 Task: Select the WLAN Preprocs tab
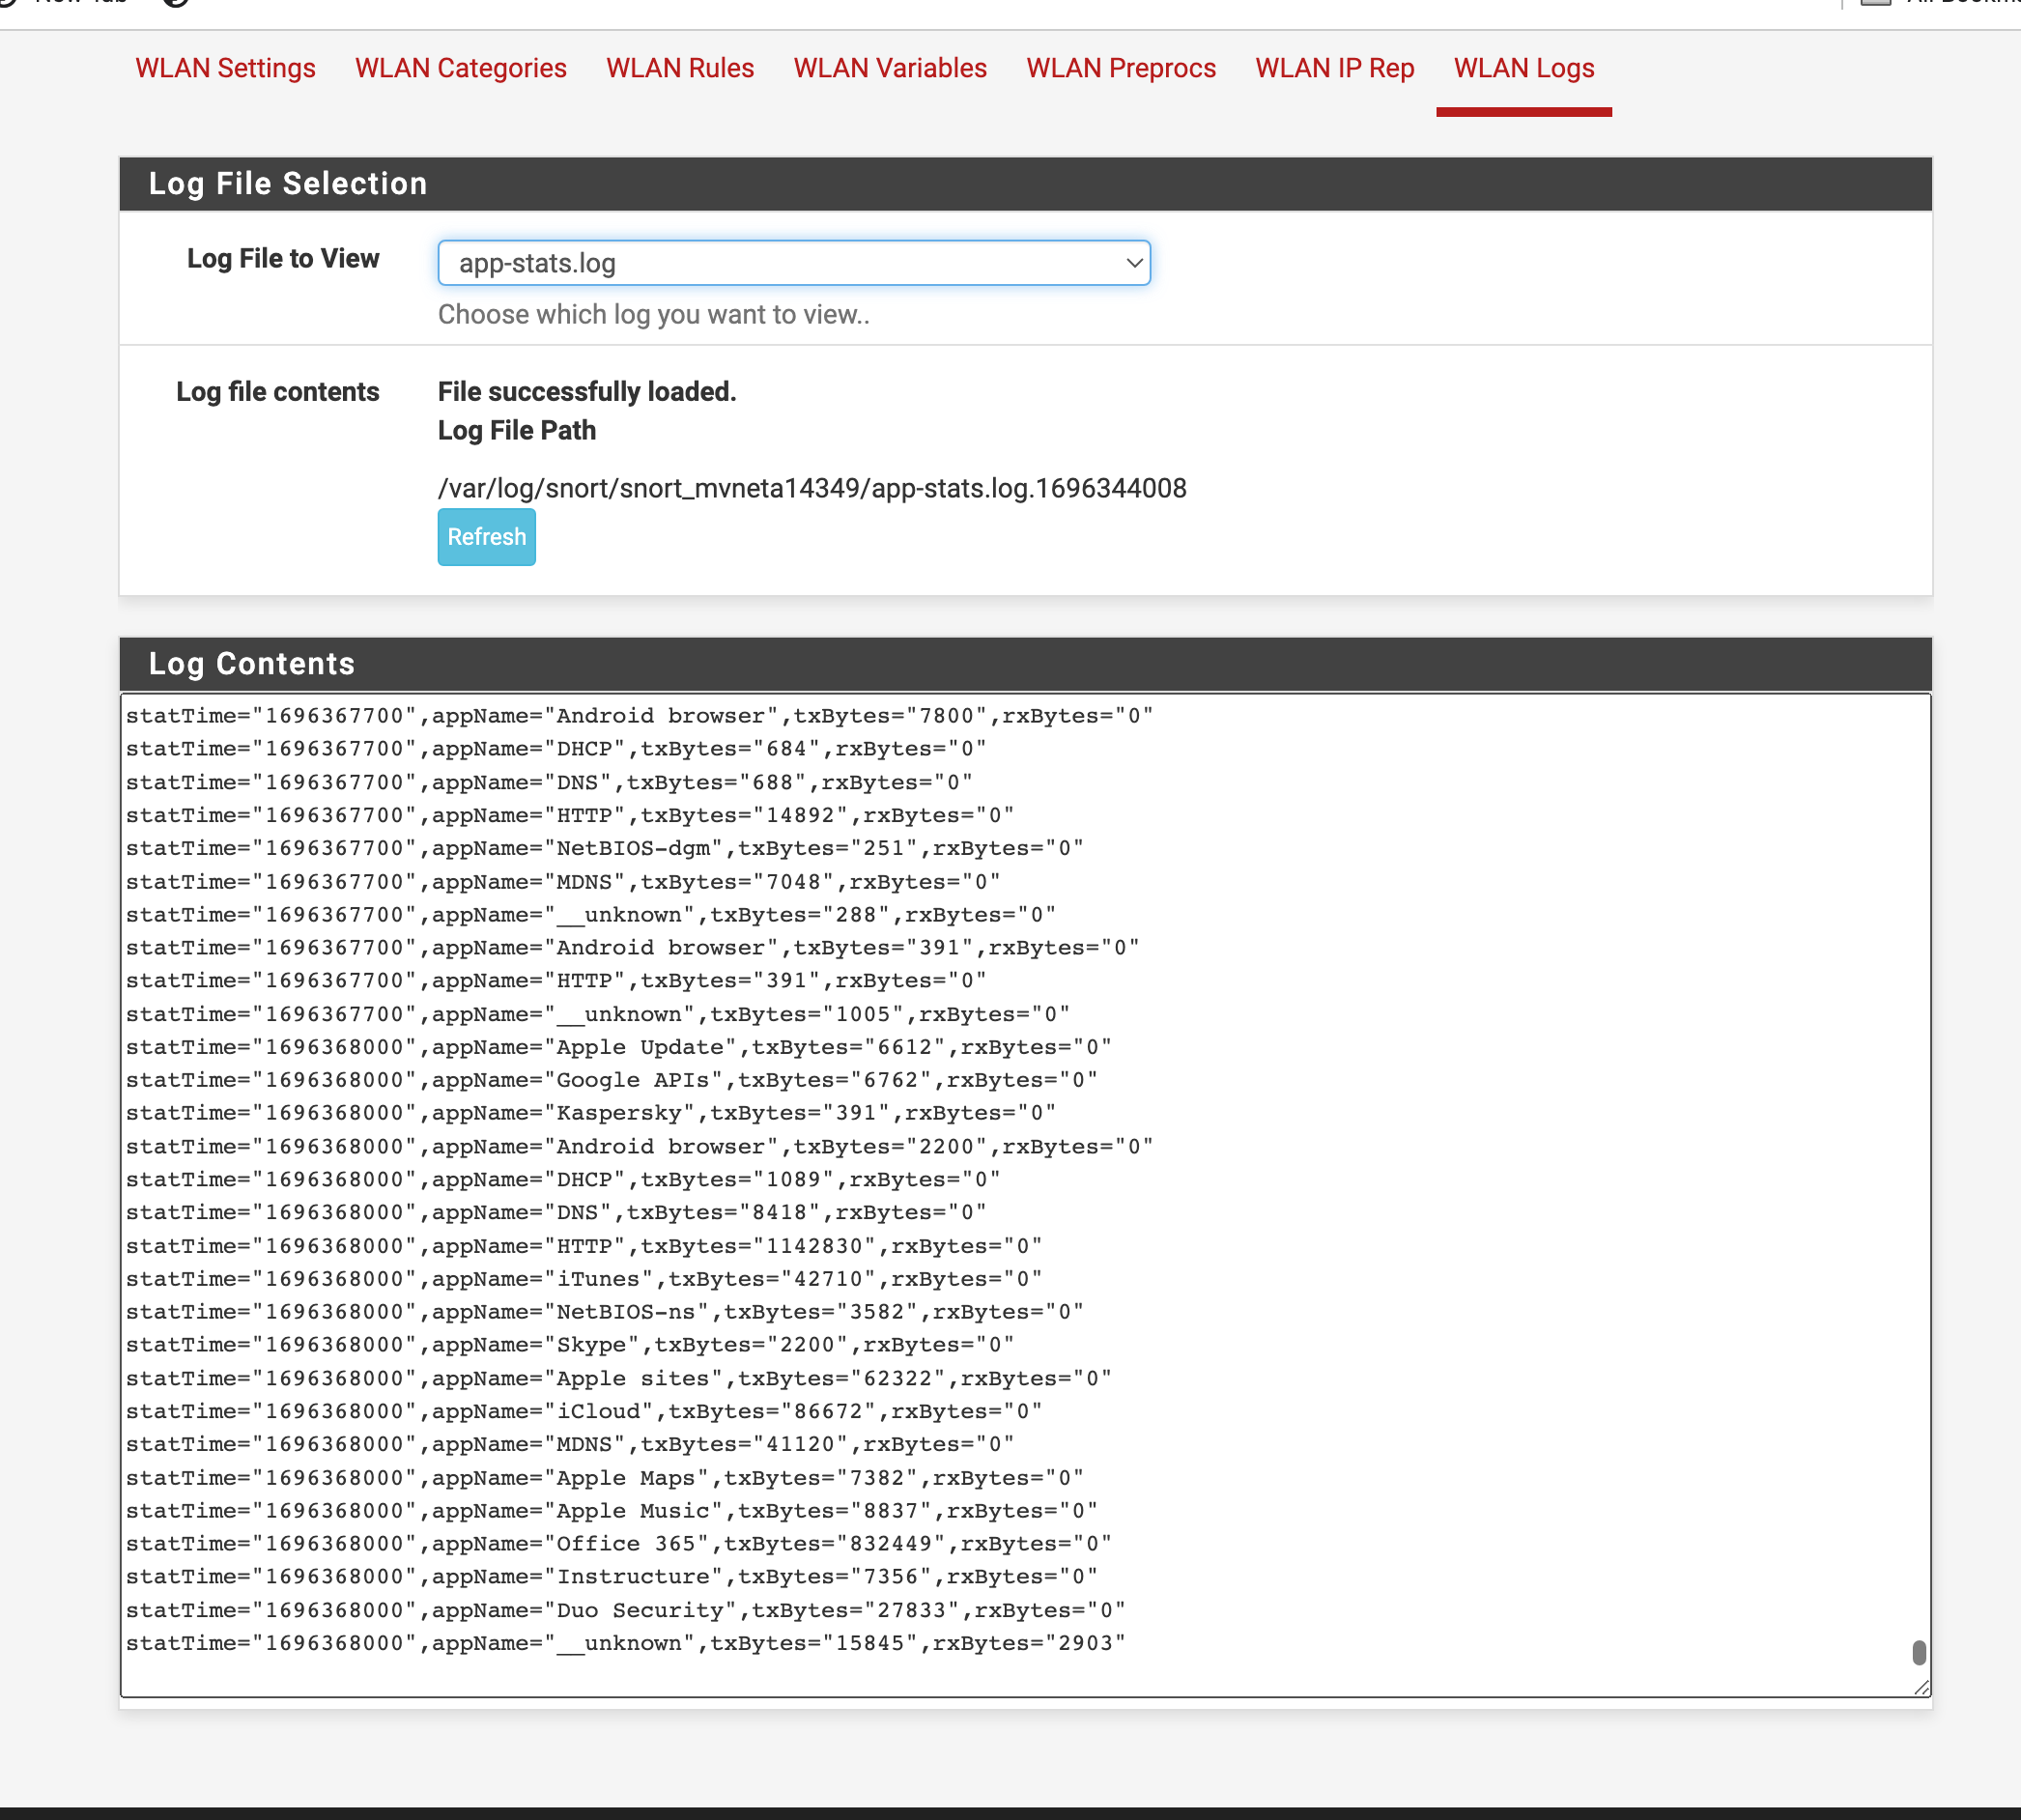coord(1120,68)
